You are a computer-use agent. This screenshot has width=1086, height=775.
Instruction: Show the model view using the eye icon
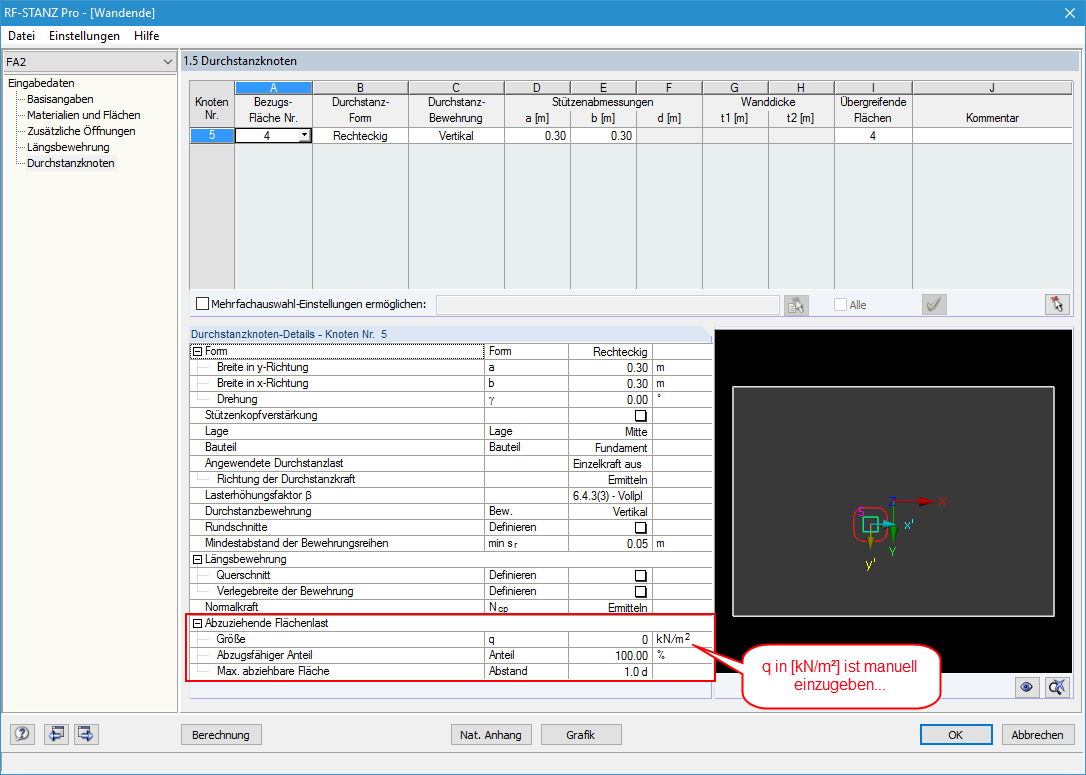click(1026, 687)
